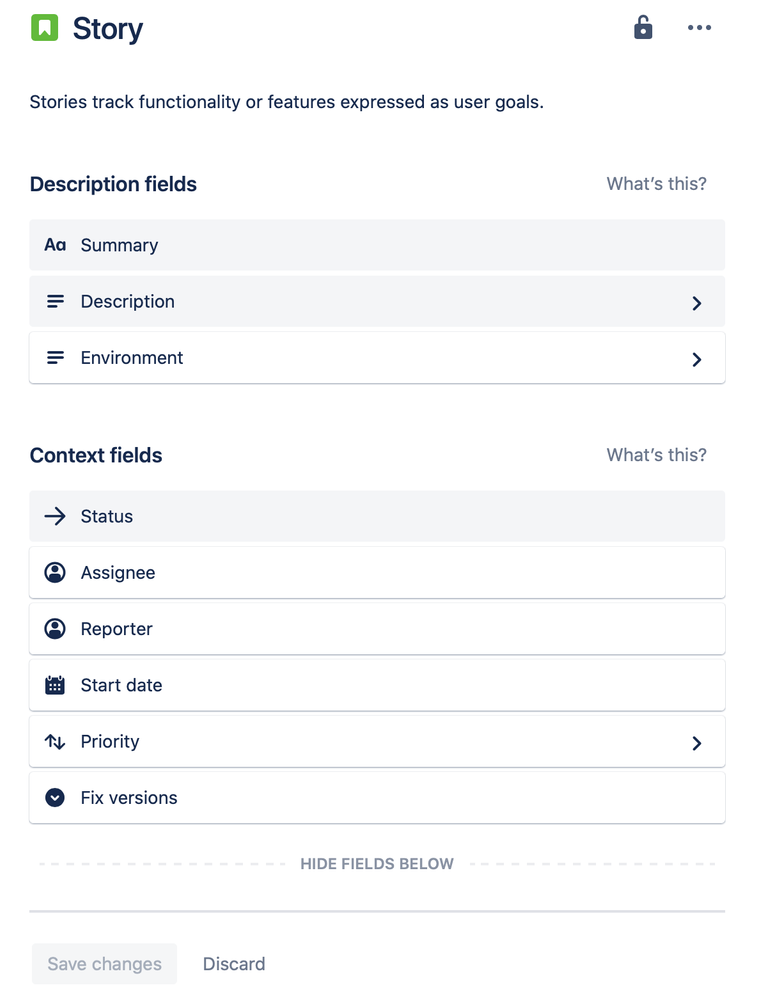
Task: Click the Fix versions circle chevron icon
Action: pyautogui.click(x=55, y=798)
